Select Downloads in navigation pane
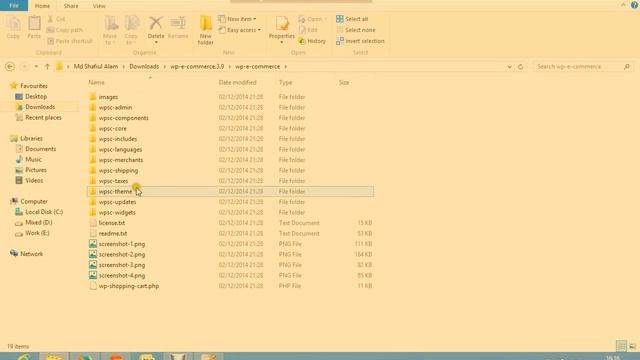This screenshot has height=360, width=640. click(x=40, y=107)
